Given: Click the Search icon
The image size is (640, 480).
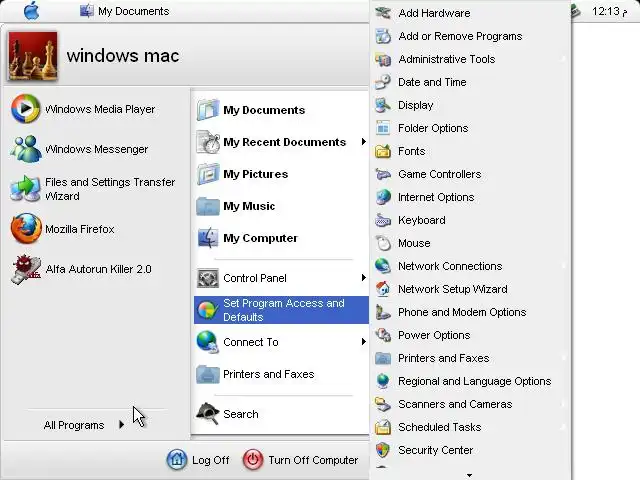Looking at the screenshot, I should tap(208, 414).
